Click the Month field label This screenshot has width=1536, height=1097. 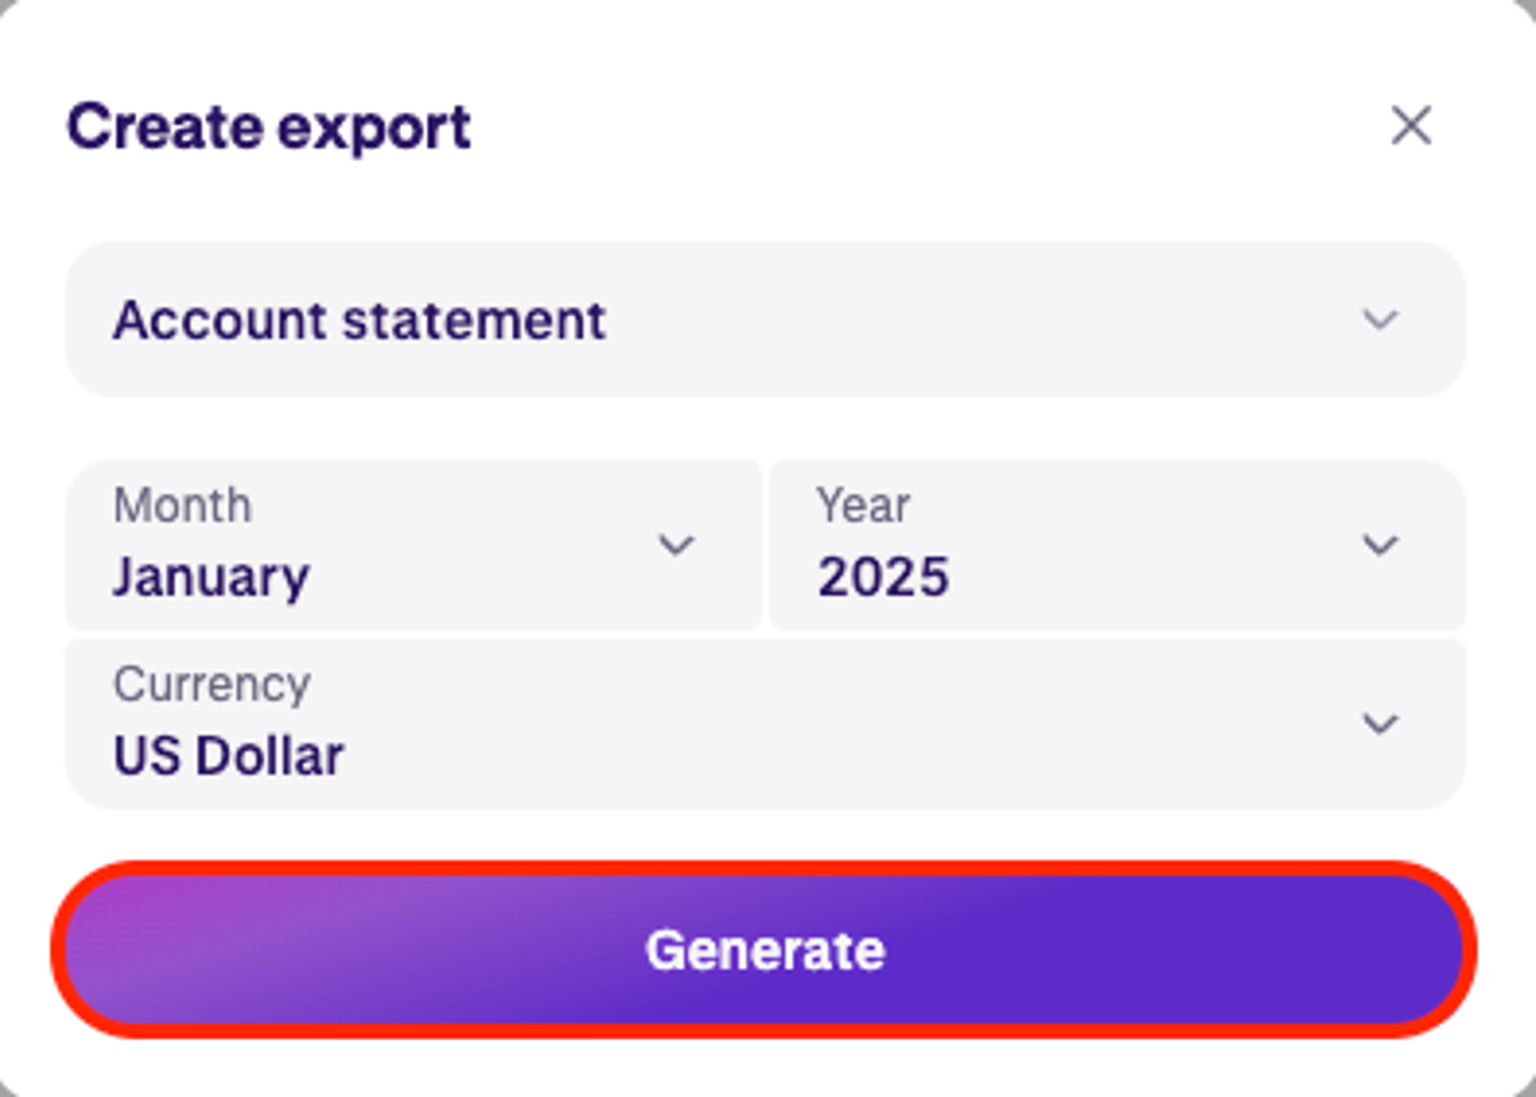tap(182, 505)
